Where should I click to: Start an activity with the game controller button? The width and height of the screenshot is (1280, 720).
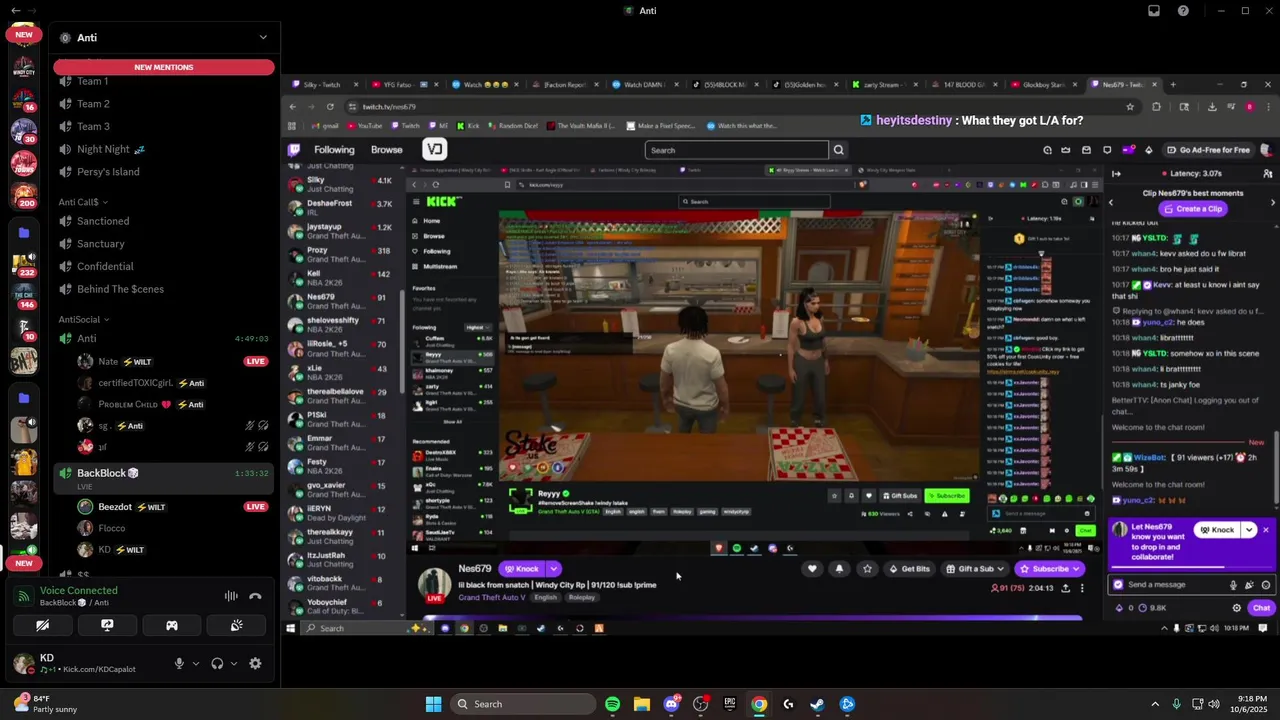tap(172, 625)
